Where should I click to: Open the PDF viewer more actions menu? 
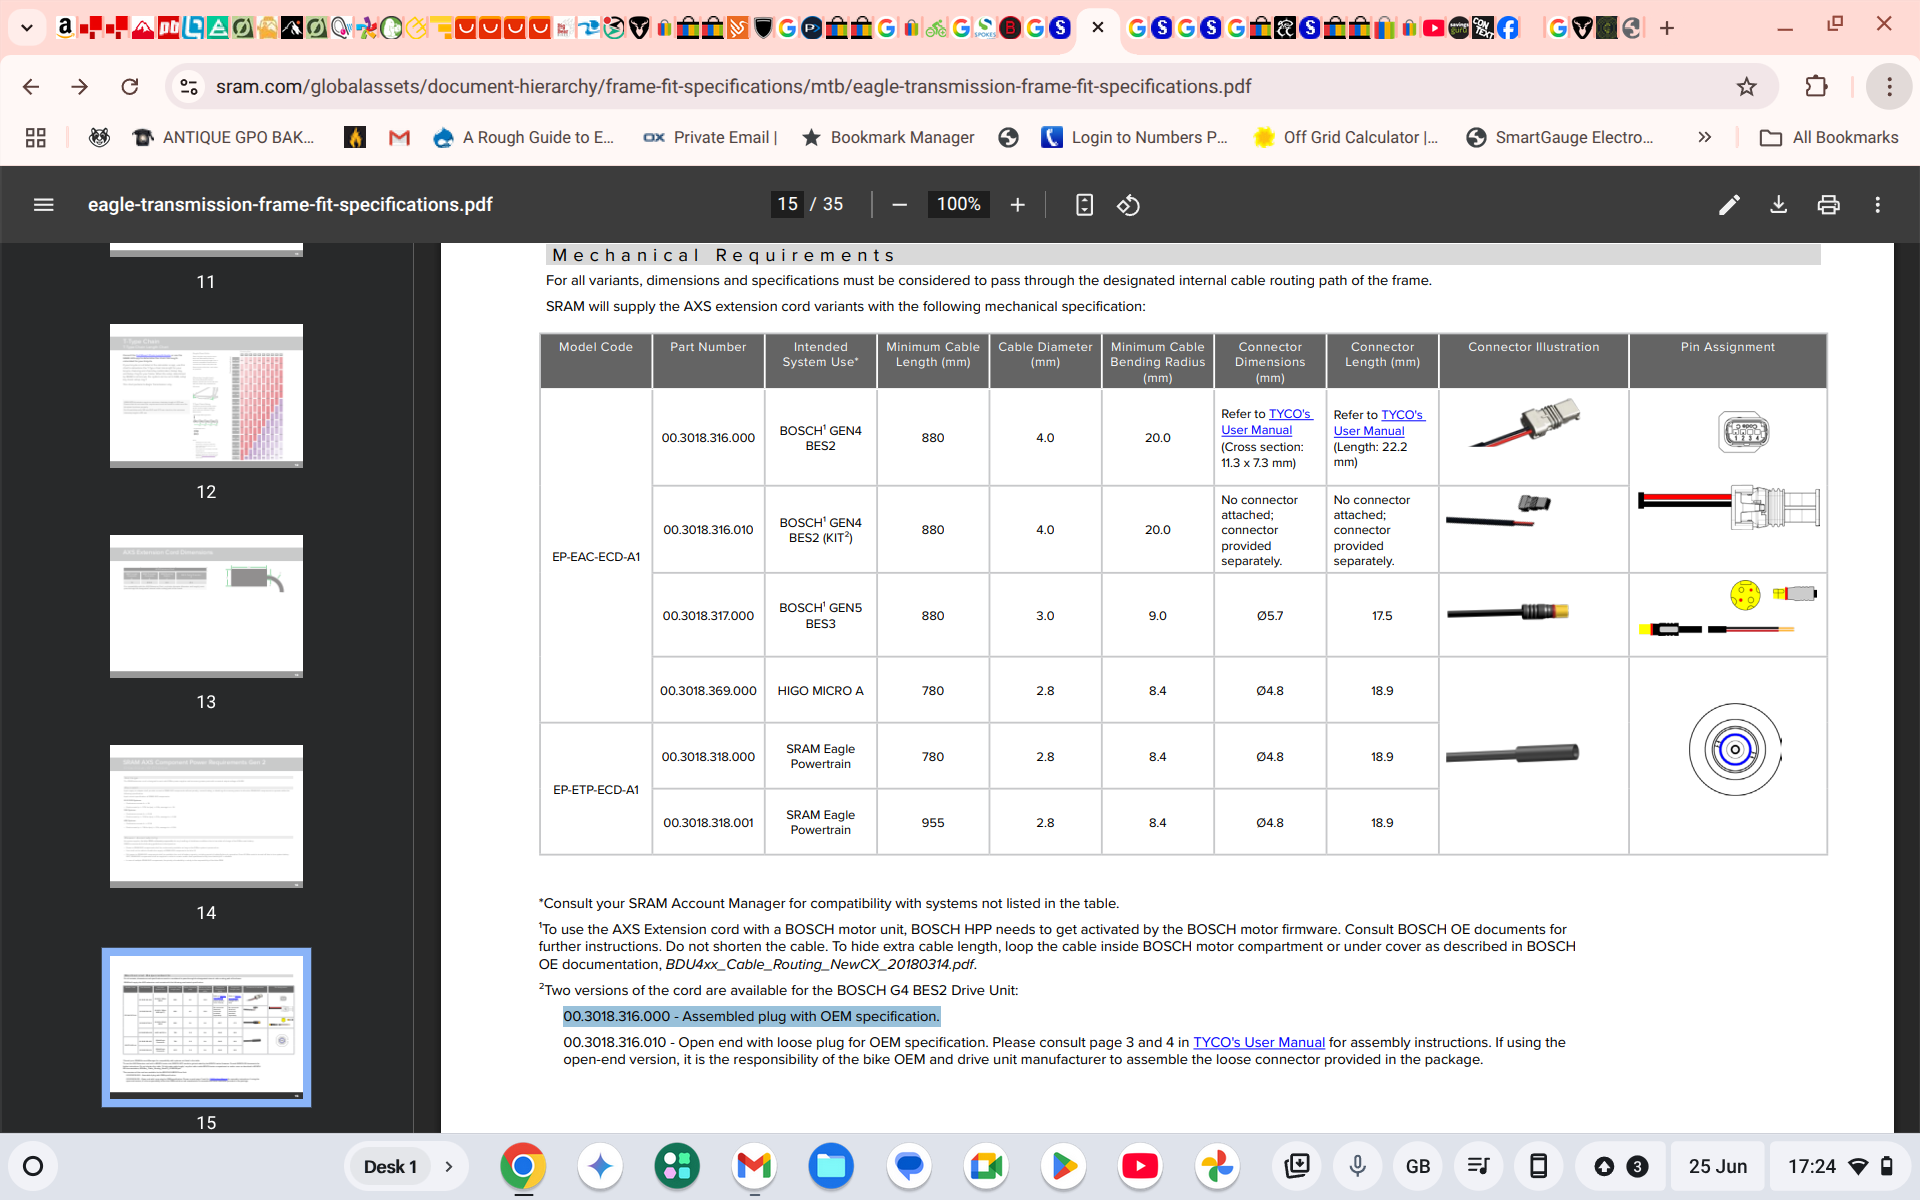[x=1877, y=205]
